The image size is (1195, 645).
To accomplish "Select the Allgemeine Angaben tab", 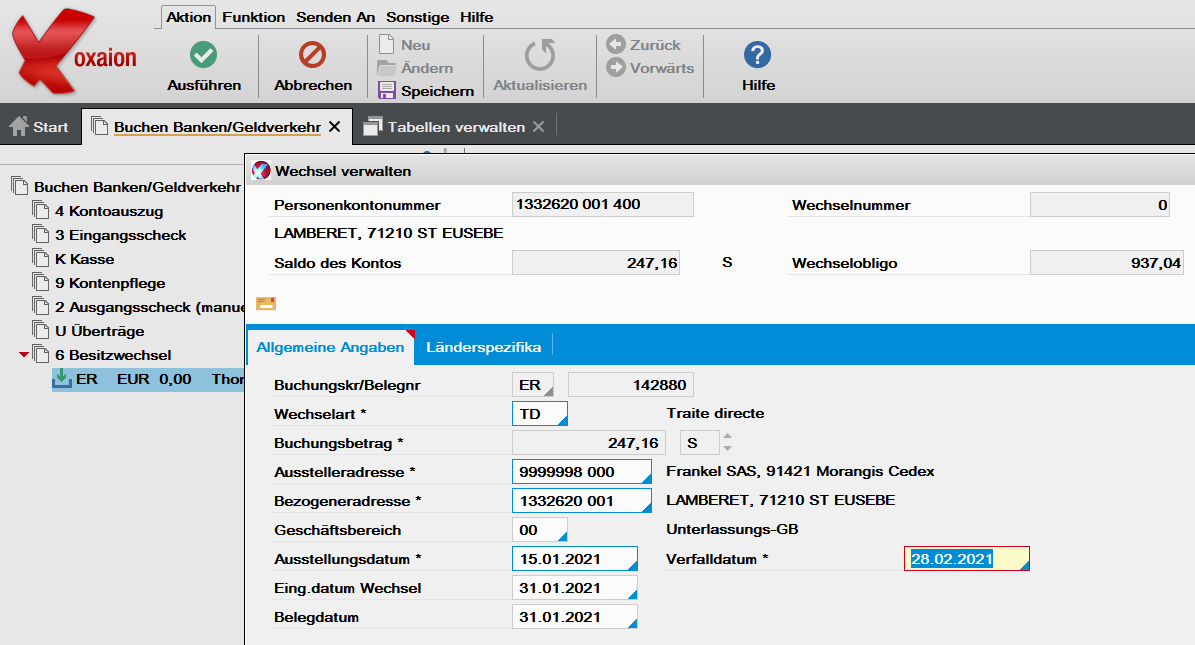I will click(330, 347).
